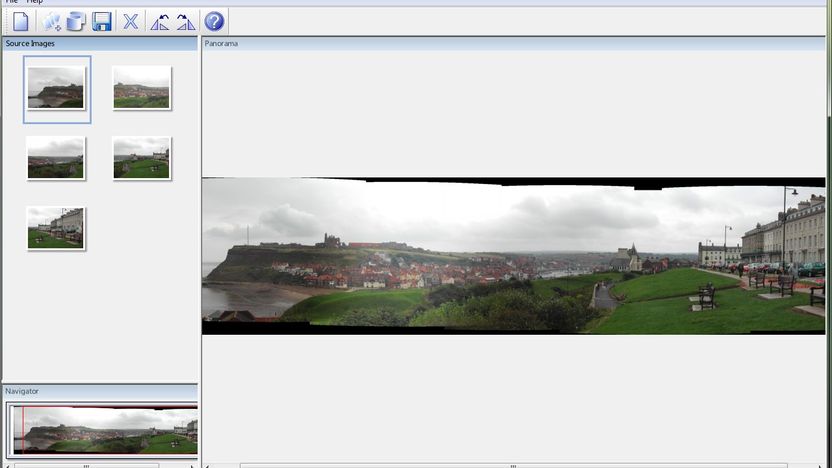Rotate image clockwise
Image resolution: width=832 pixels, height=468 pixels.
coord(186,22)
